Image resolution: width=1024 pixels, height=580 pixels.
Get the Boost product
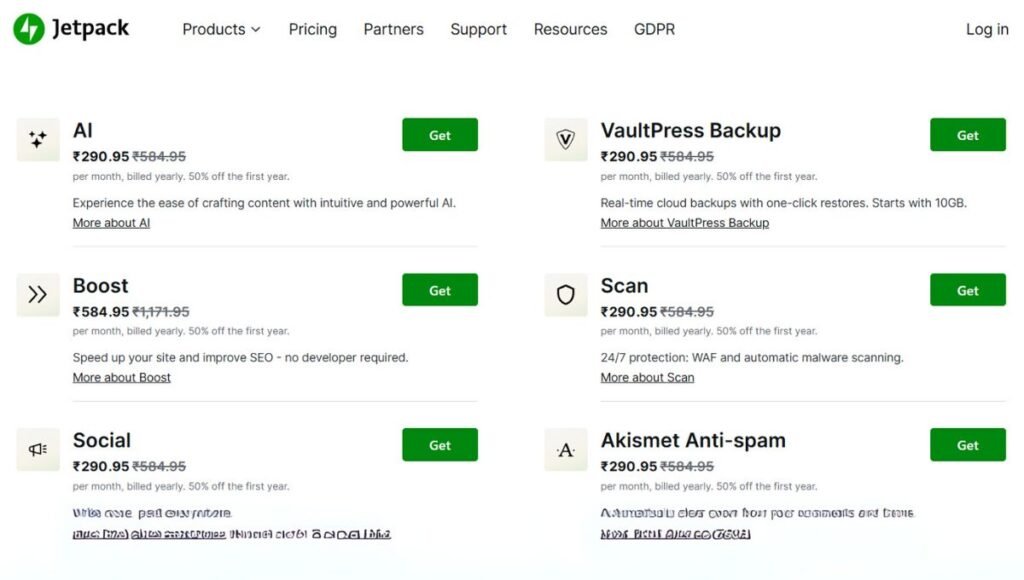tap(440, 290)
